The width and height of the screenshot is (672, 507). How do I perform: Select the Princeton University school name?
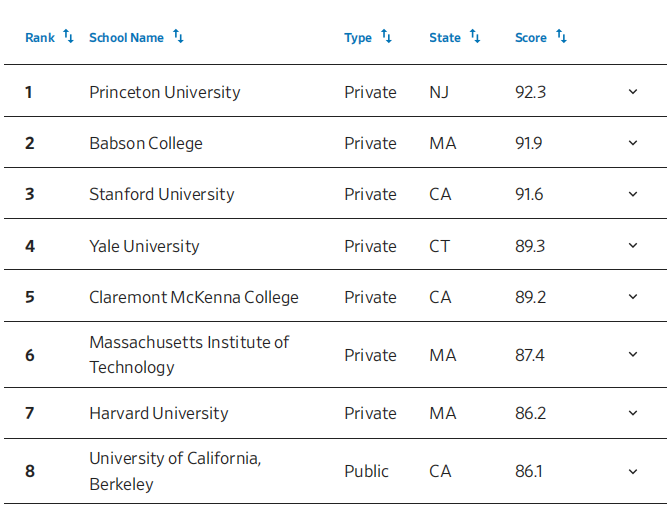pyautogui.click(x=165, y=92)
